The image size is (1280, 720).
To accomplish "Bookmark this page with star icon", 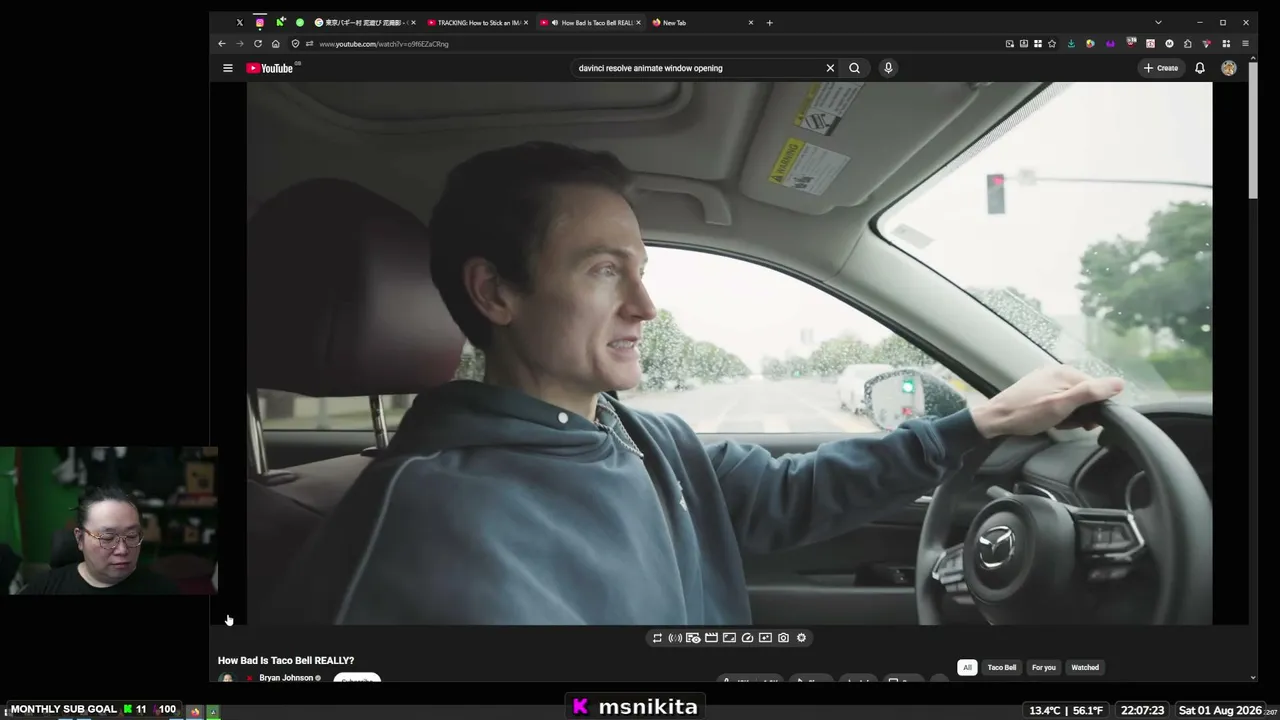I will (1052, 44).
